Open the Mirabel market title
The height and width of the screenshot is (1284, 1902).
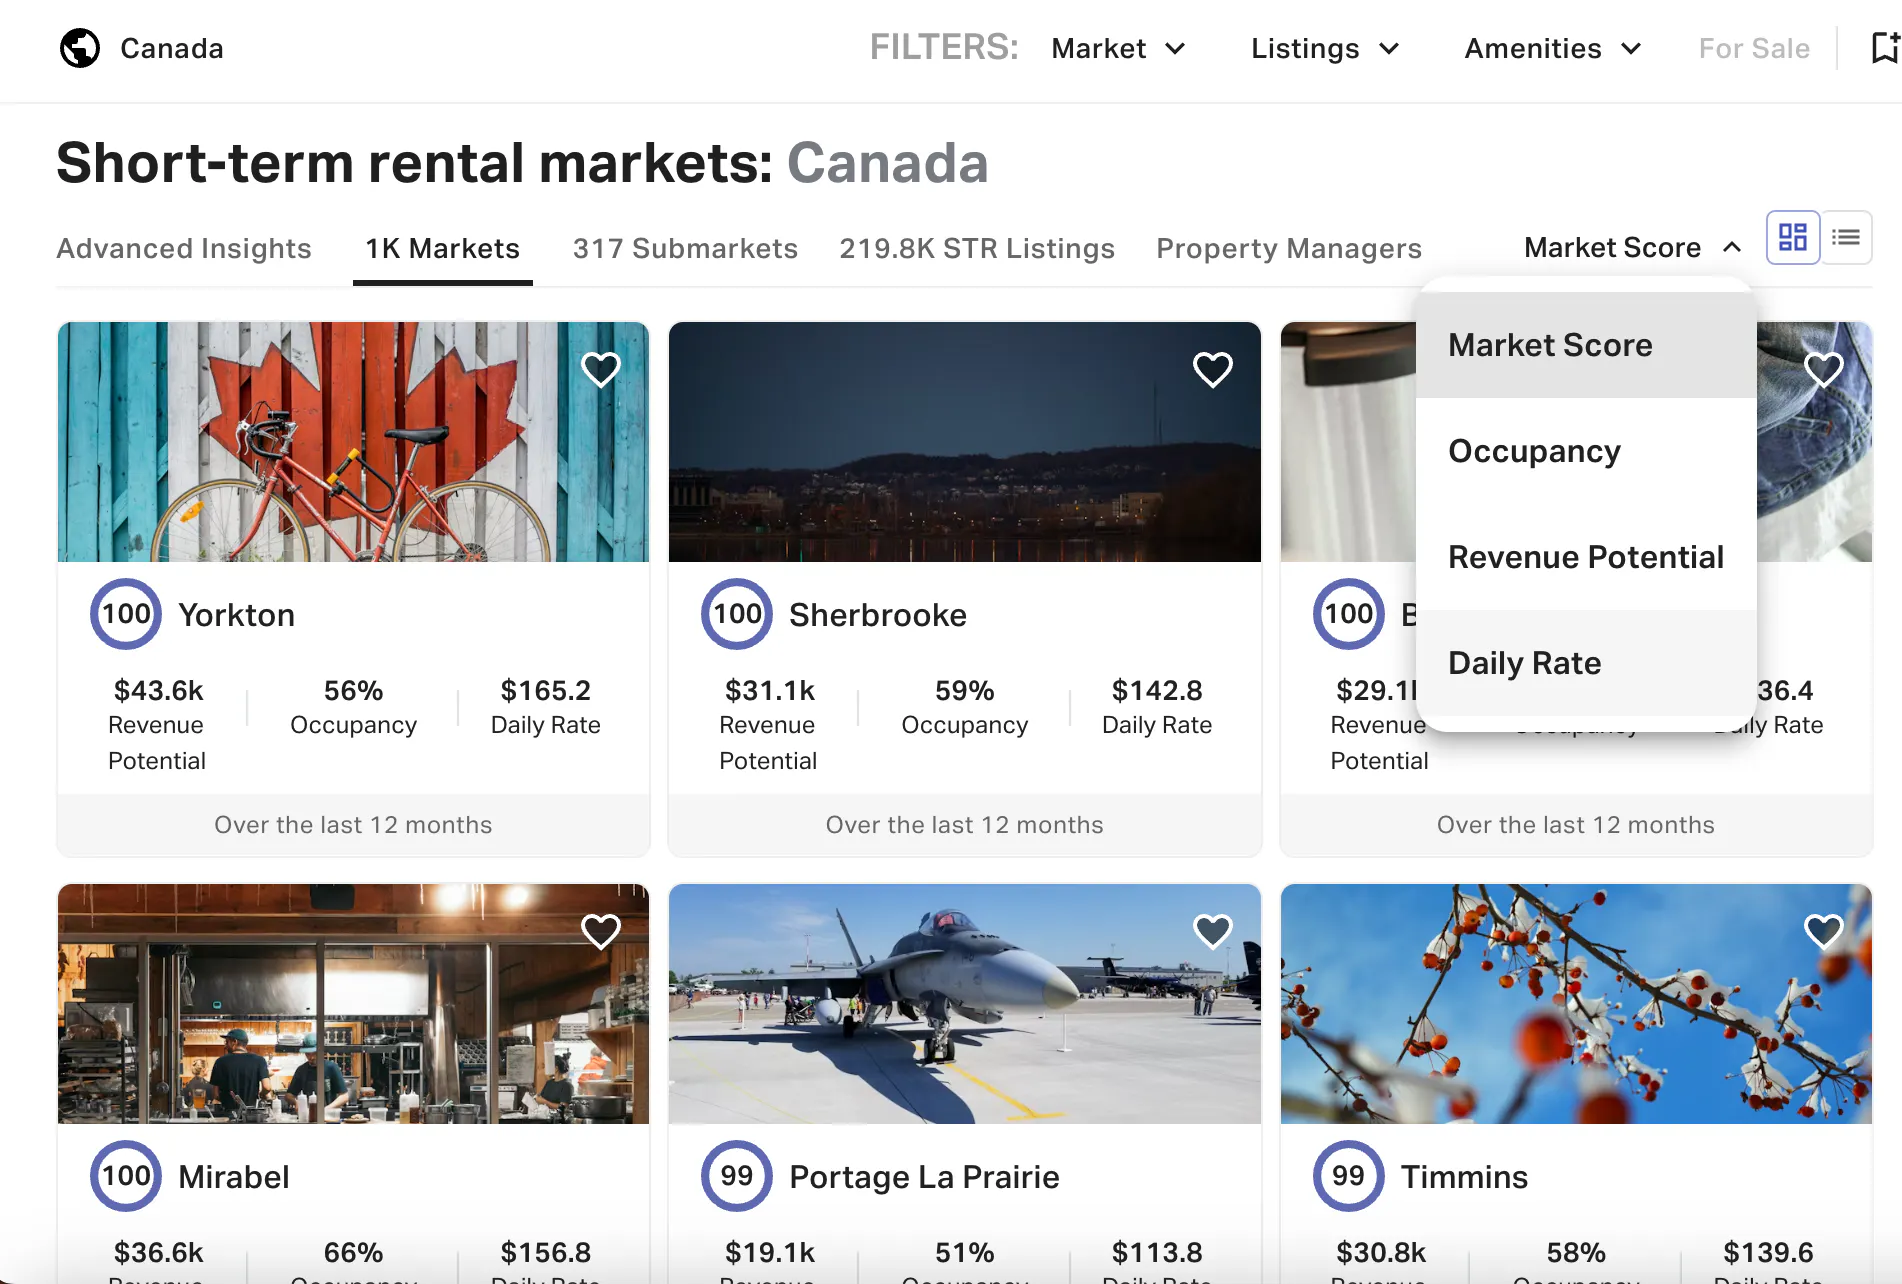pos(234,1177)
